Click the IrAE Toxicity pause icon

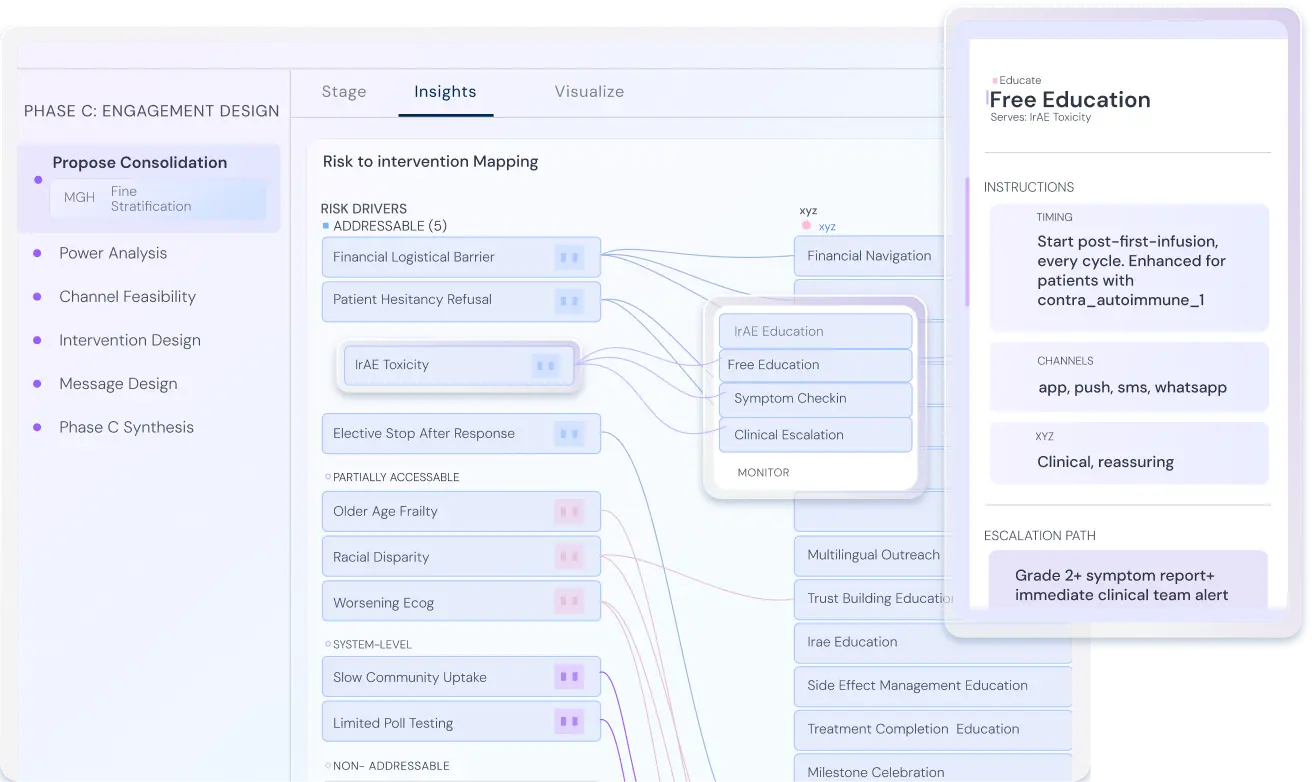[x=546, y=366]
